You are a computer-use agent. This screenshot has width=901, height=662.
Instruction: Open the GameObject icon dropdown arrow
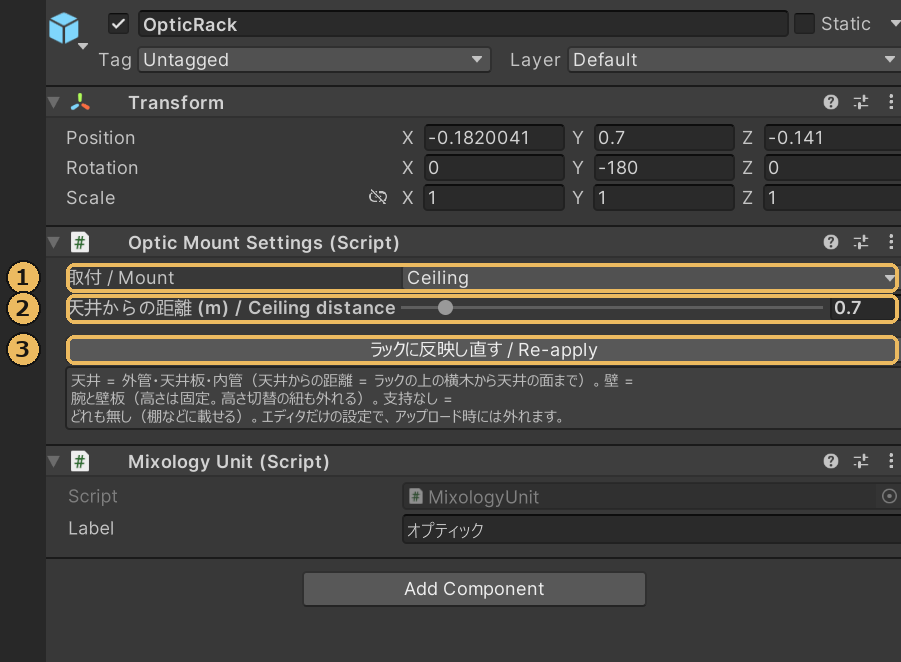pyautogui.click(x=83, y=46)
